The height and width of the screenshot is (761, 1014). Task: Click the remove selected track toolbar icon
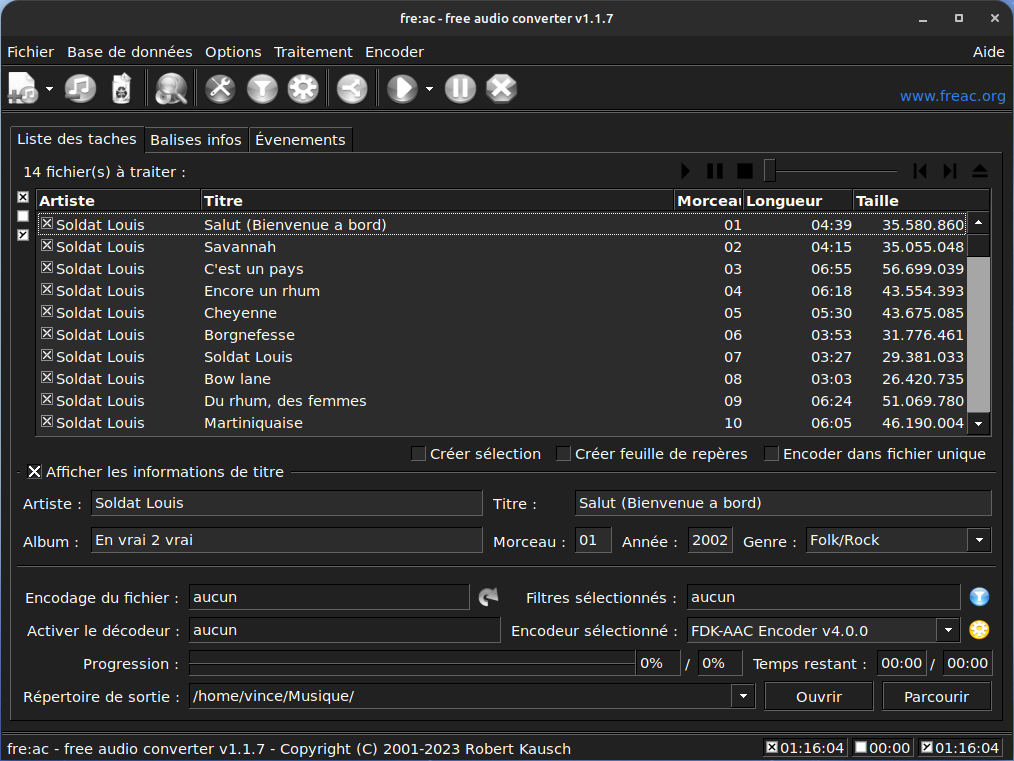click(x=80, y=89)
